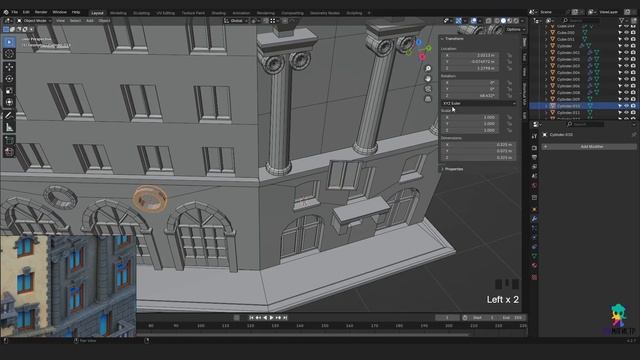Toggle X-ray mode in viewport header
This screenshot has height=360, width=640.
coord(489,20)
